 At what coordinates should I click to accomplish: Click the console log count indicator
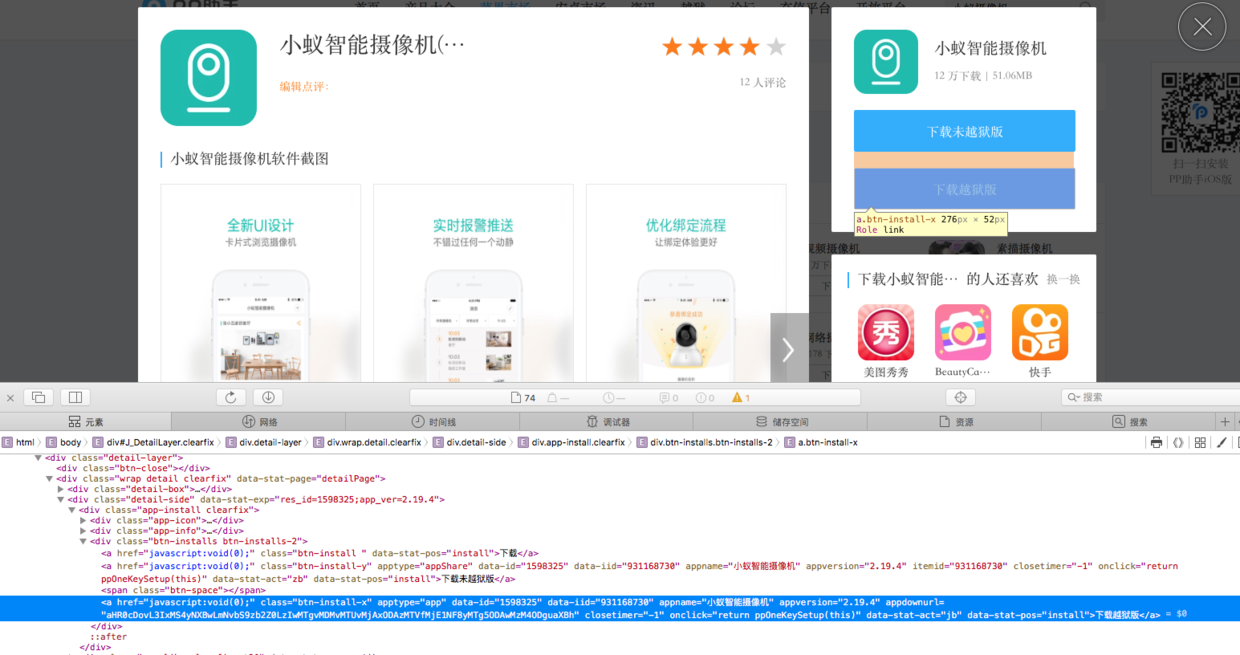point(668,397)
